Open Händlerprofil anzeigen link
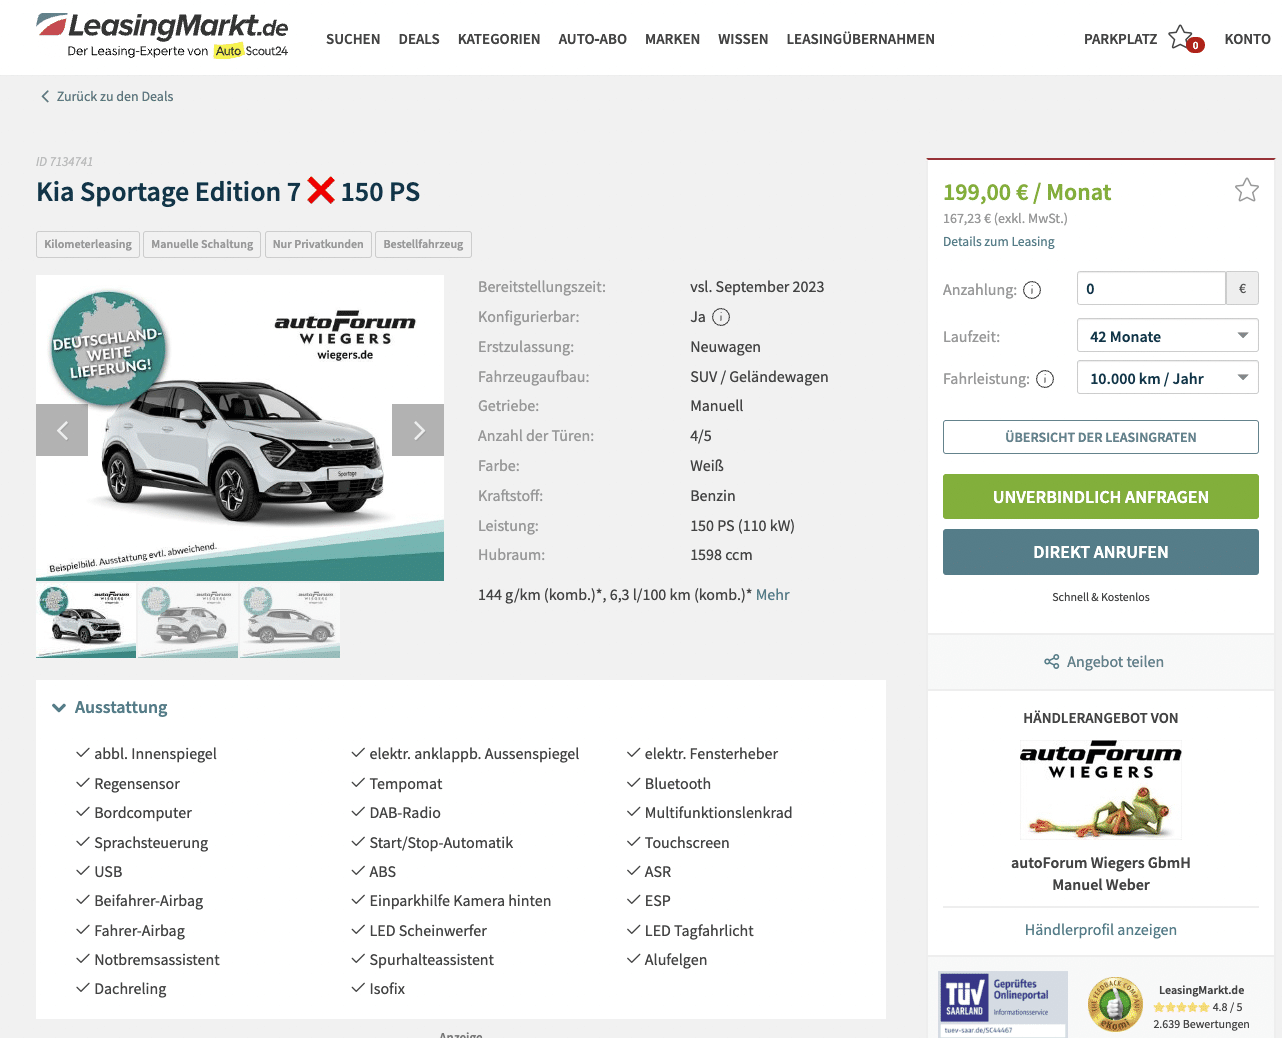 (x=1100, y=930)
